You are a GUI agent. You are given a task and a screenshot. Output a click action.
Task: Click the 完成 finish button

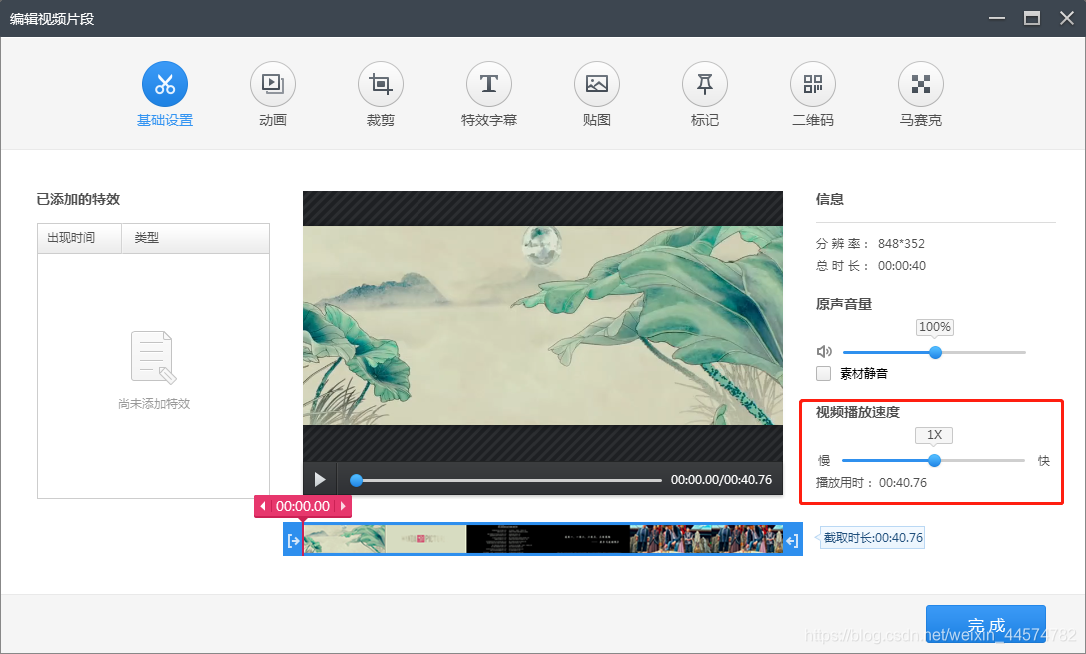tap(986, 624)
